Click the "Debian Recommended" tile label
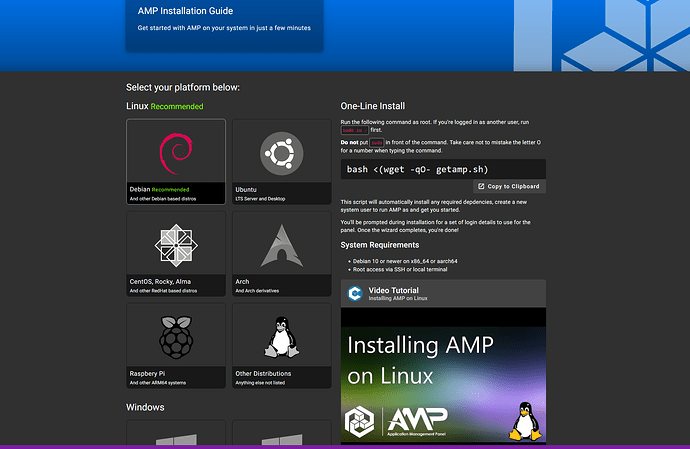Screen dimensions: 690x449 (x=159, y=188)
